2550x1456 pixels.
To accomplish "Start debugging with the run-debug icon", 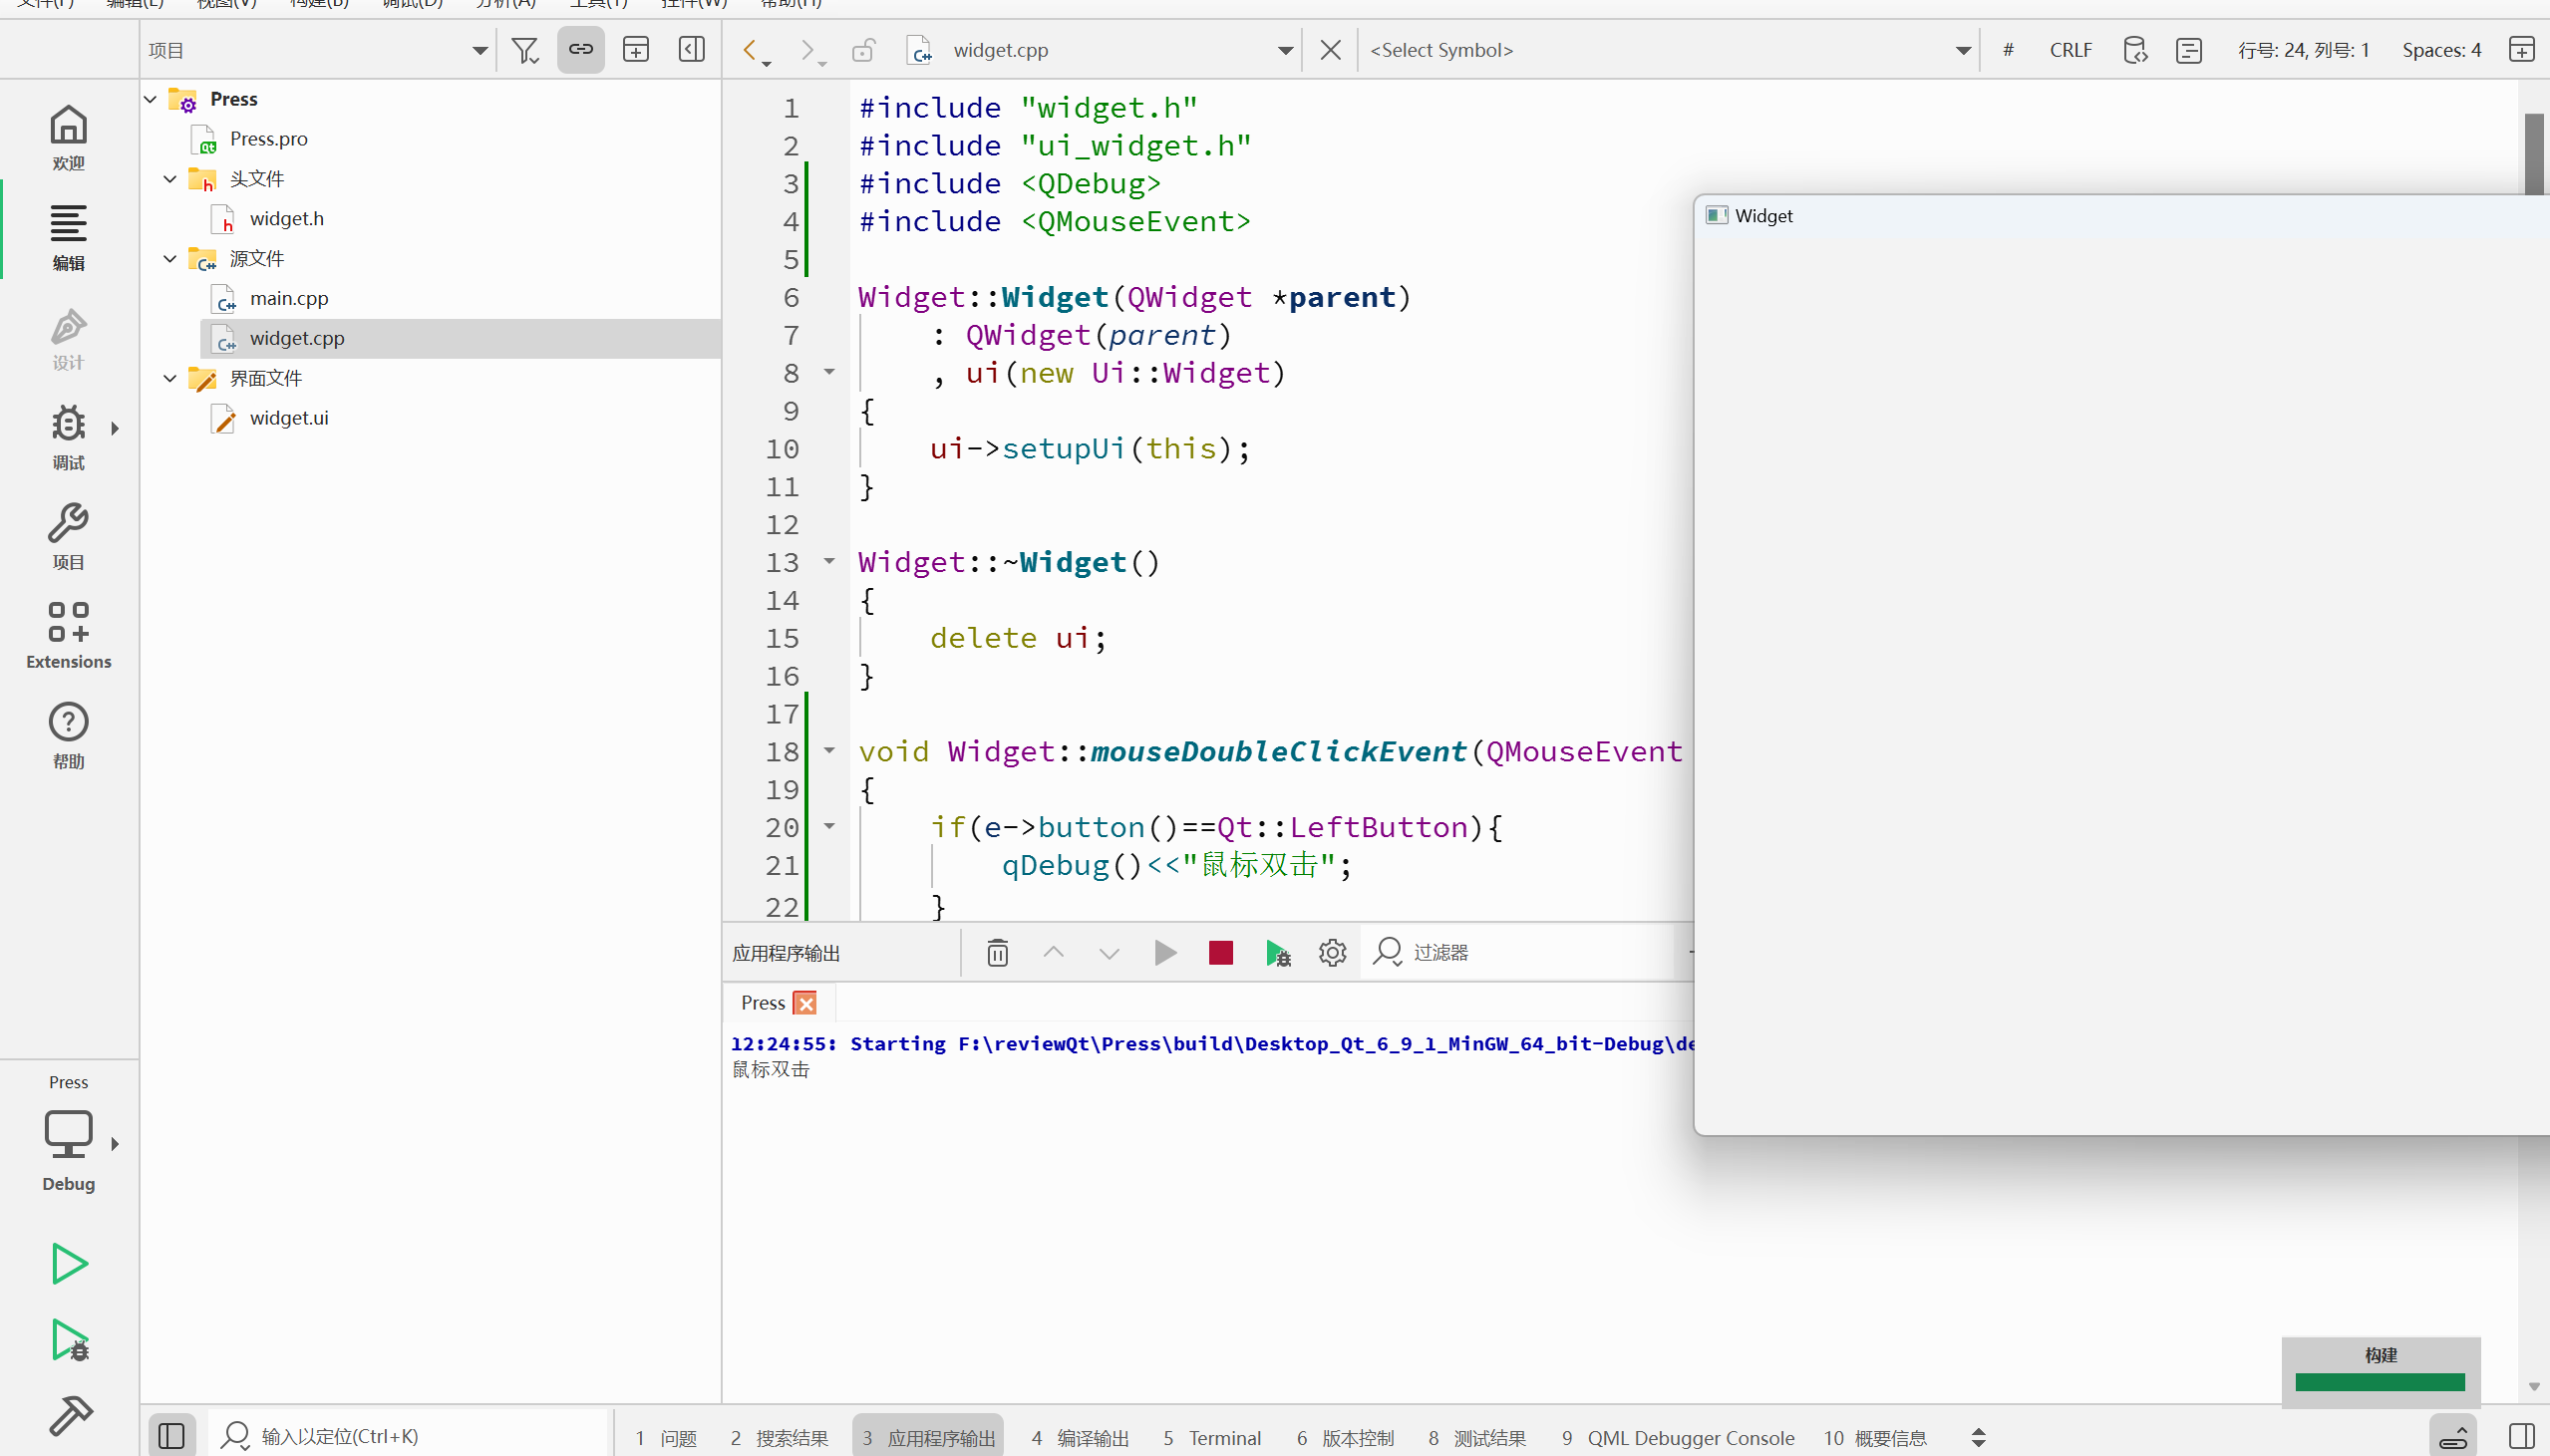I will [x=69, y=1340].
